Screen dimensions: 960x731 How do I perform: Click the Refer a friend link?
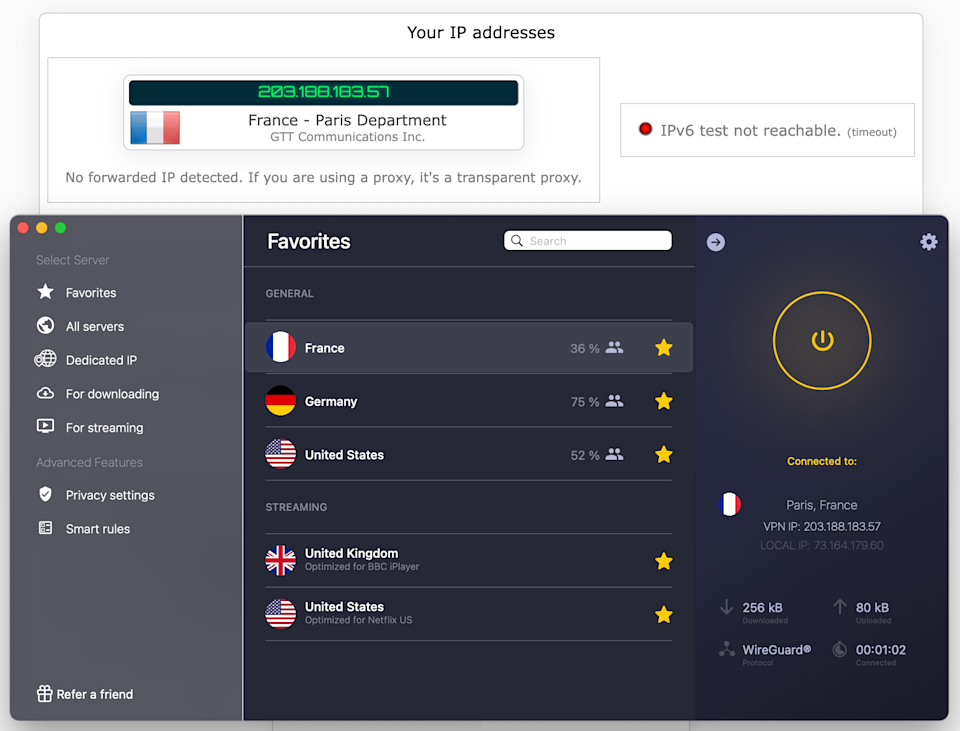pos(94,694)
